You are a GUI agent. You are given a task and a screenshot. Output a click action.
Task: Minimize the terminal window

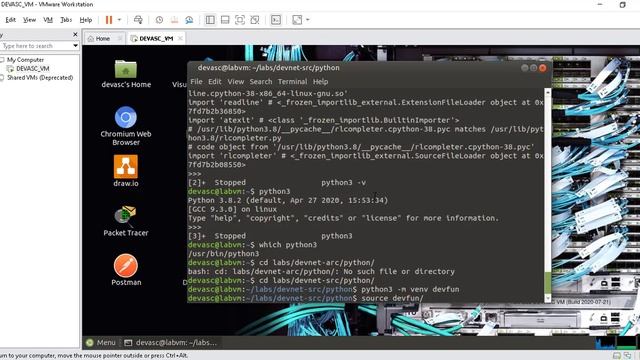(525, 68)
